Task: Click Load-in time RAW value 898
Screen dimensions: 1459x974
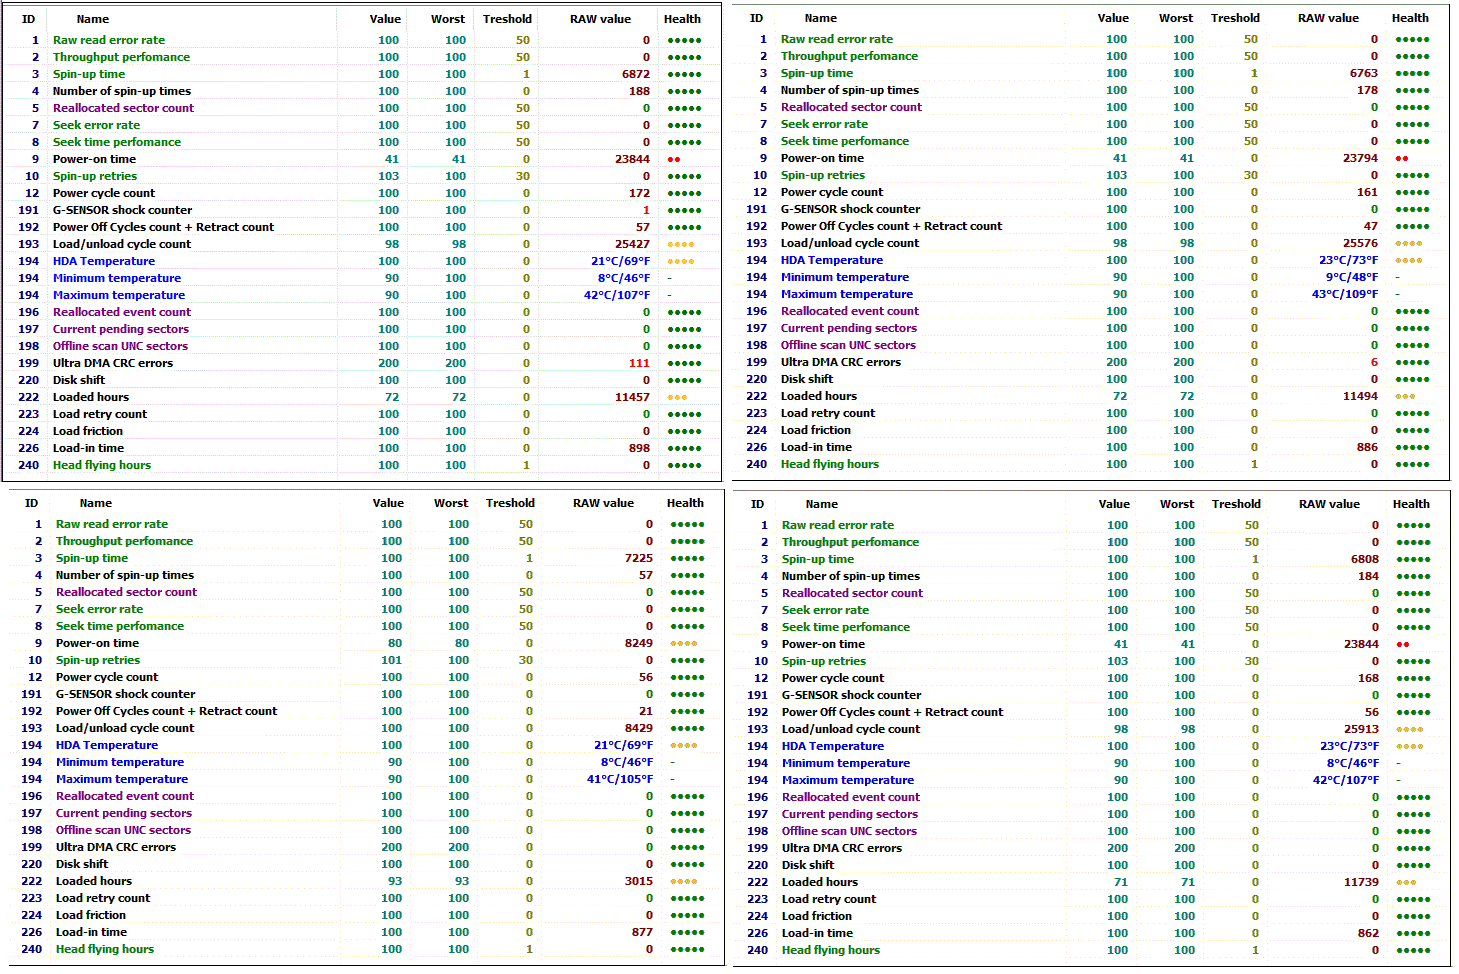Action: (639, 448)
